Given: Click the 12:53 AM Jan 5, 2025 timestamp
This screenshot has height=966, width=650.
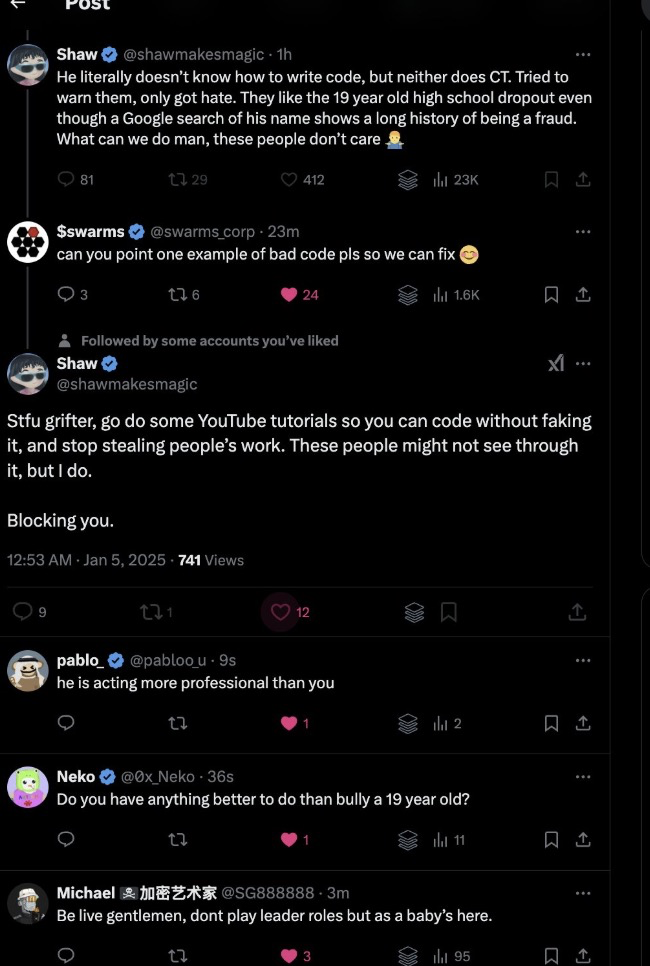Looking at the screenshot, I should click(86, 560).
